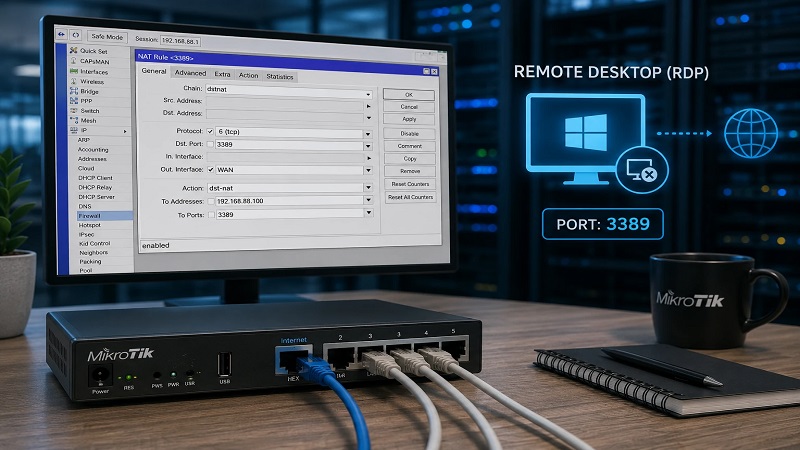Switch to the General tab
Viewport: 800px width, 450px height.
pyautogui.click(x=154, y=71)
